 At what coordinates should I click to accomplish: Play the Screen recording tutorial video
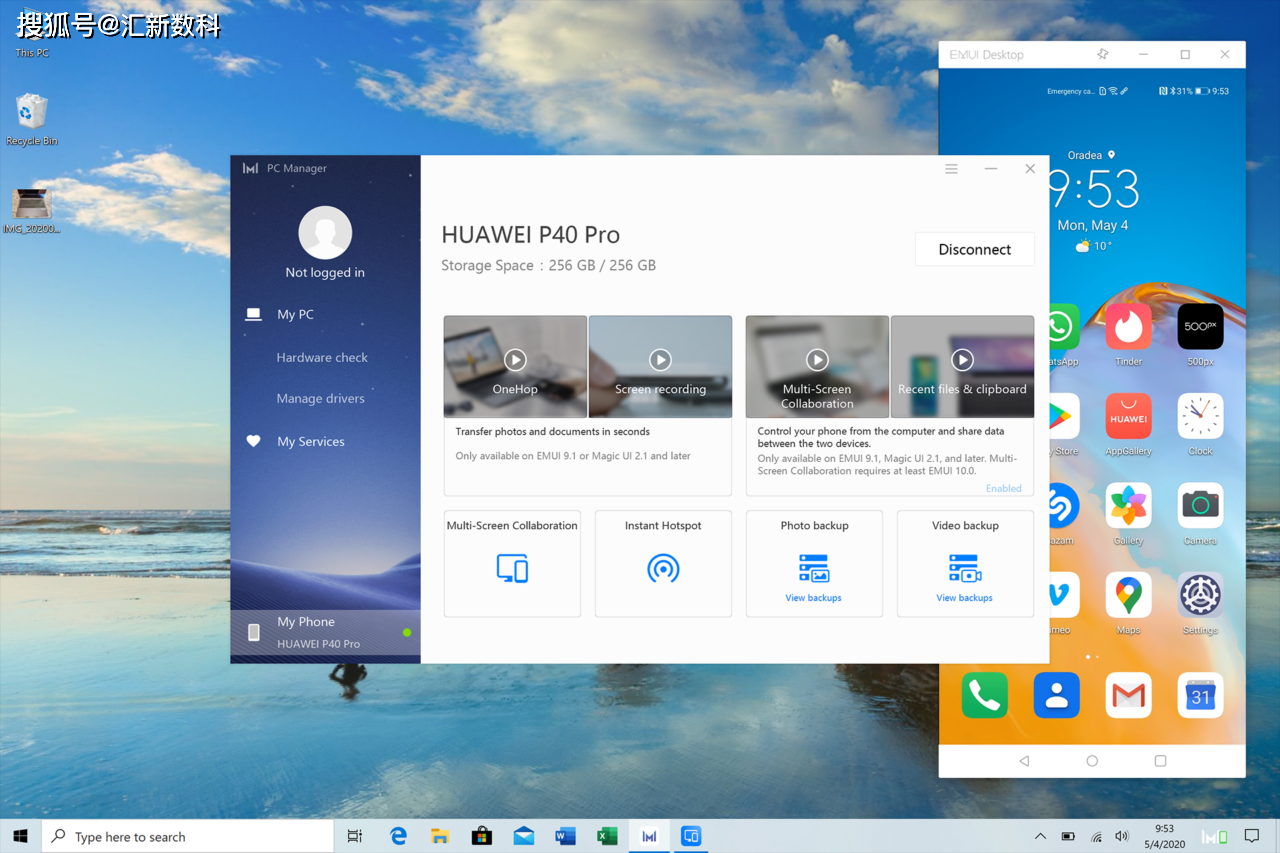[x=660, y=359]
